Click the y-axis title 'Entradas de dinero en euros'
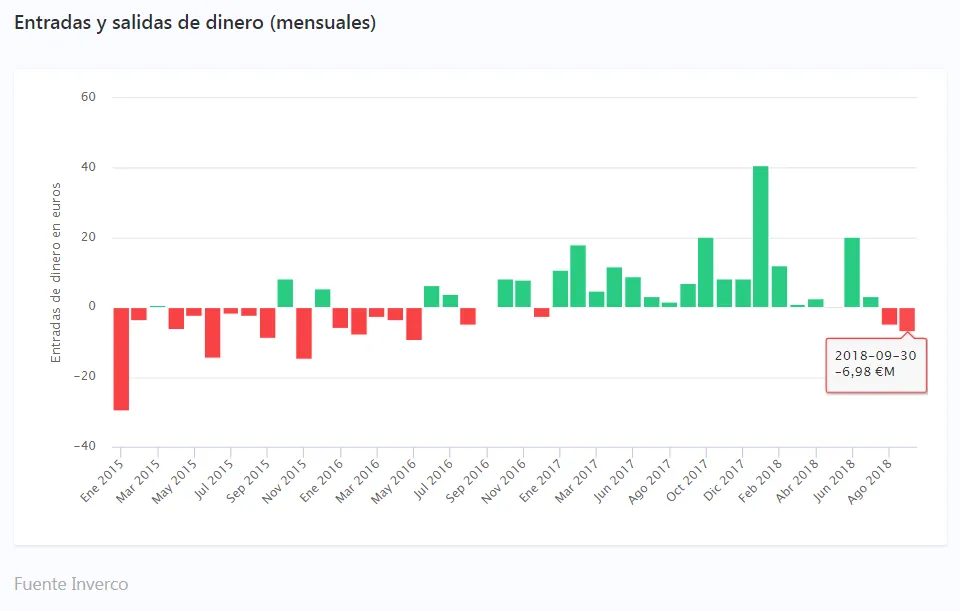 (57, 272)
